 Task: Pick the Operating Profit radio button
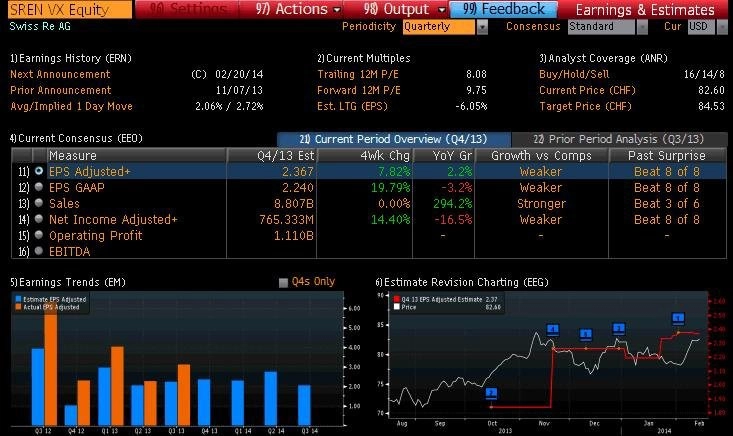[x=39, y=235]
